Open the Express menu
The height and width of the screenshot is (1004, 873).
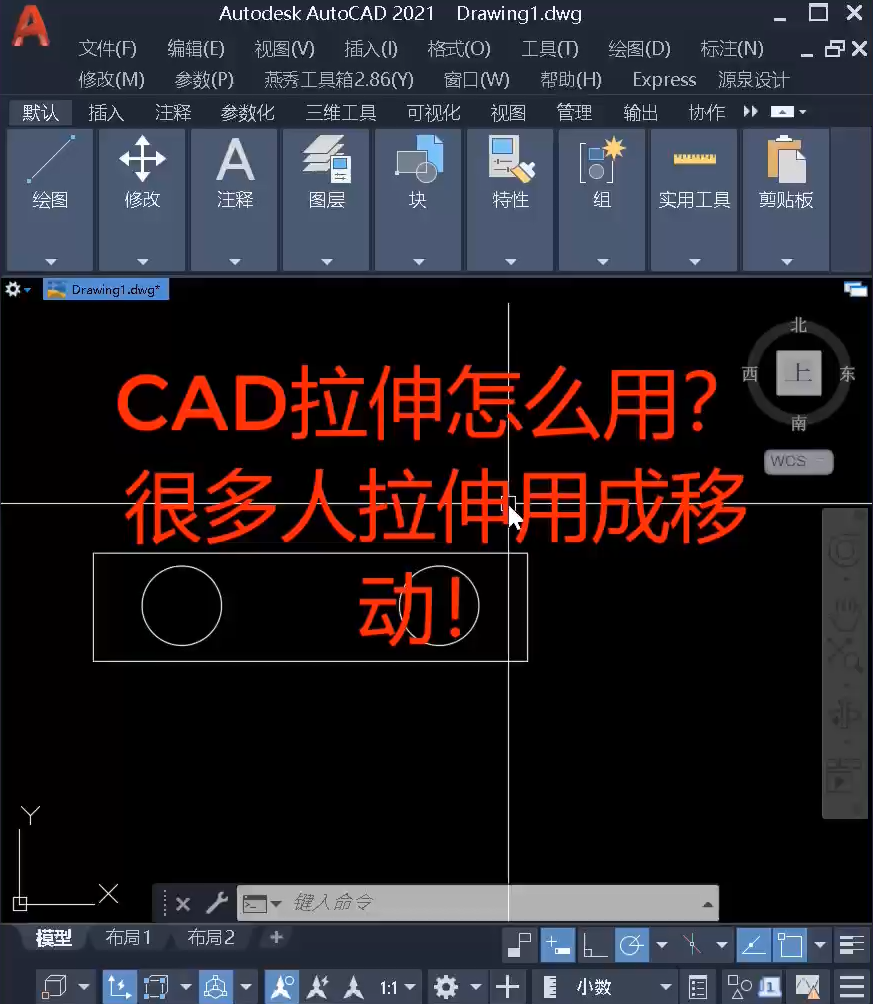pos(664,79)
